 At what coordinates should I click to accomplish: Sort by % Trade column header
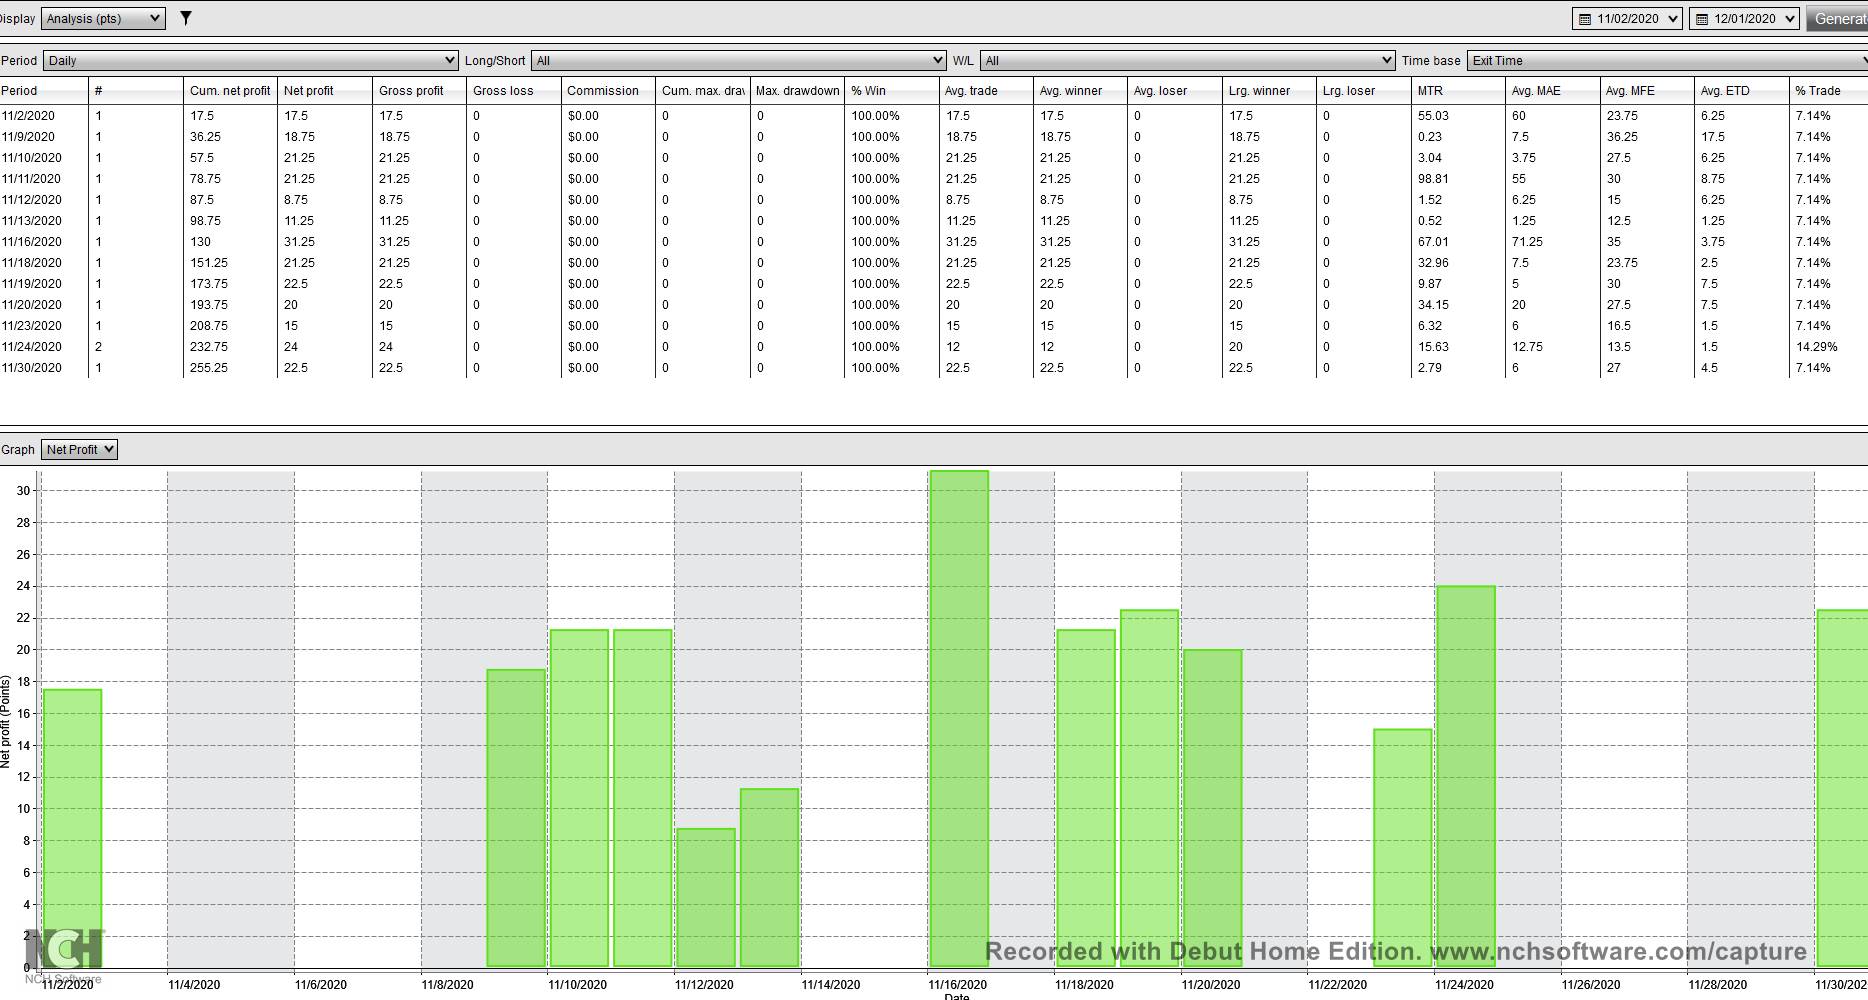[1830, 90]
